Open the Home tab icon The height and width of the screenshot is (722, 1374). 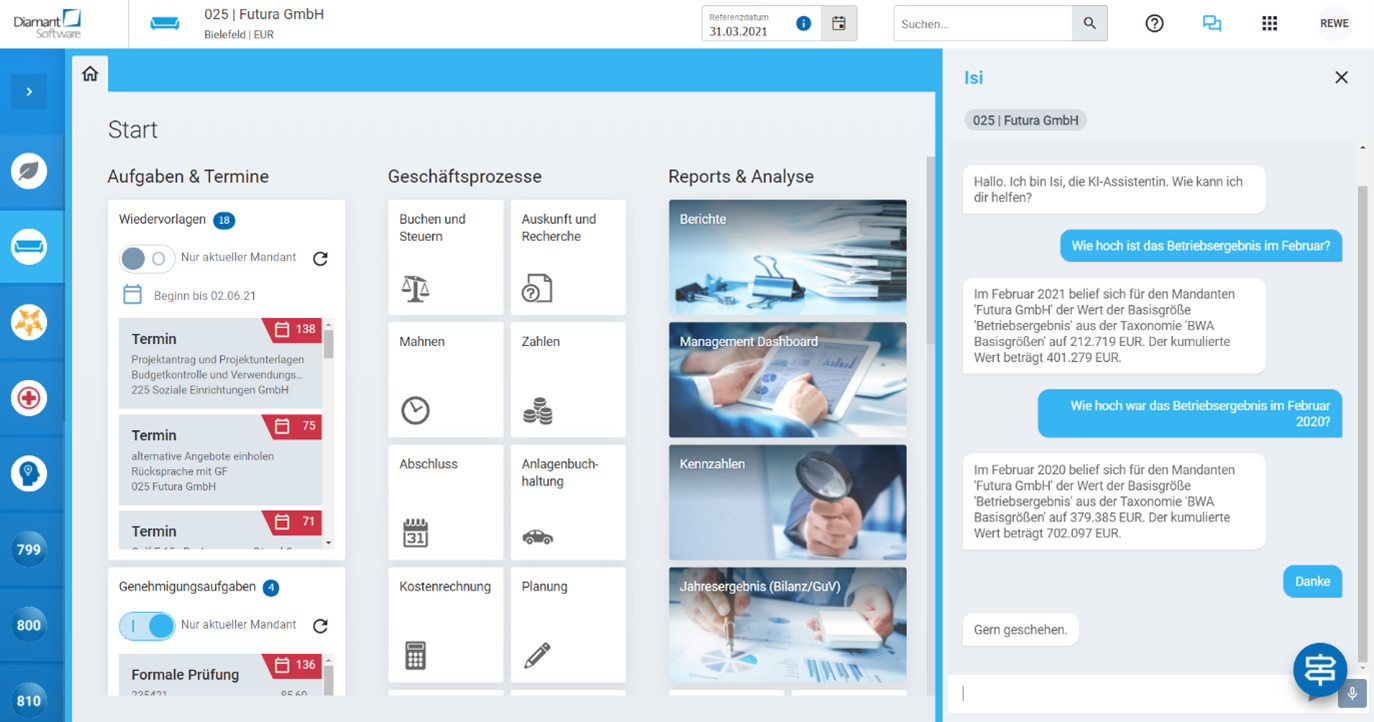click(90, 74)
